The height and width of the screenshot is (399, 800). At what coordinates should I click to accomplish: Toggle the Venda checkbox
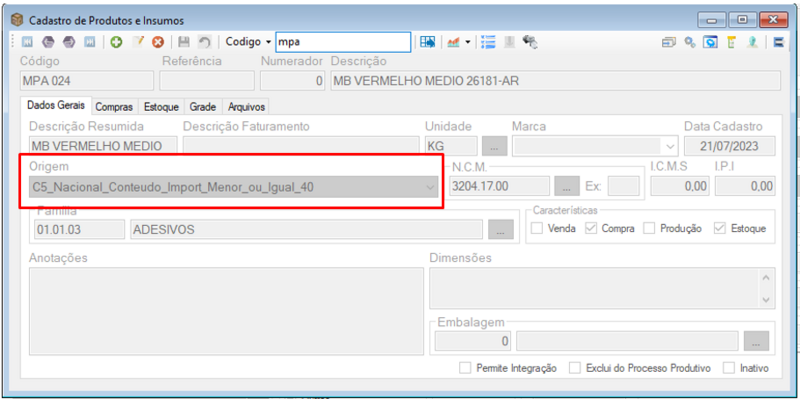tap(537, 229)
